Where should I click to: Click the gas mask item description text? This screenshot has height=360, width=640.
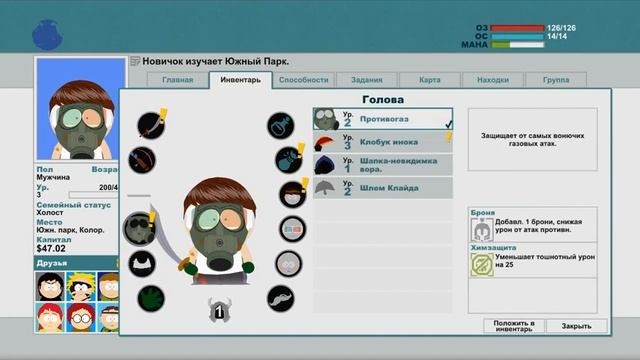533,140
